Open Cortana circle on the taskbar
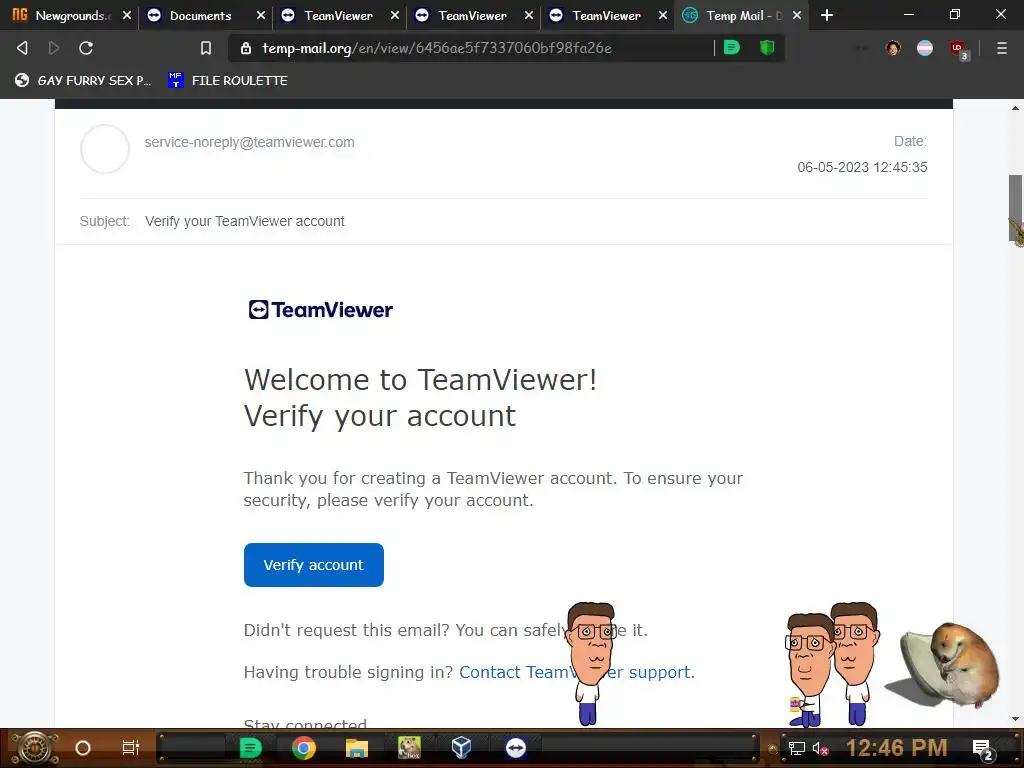This screenshot has width=1024, height=768. (x=83, y=748)
